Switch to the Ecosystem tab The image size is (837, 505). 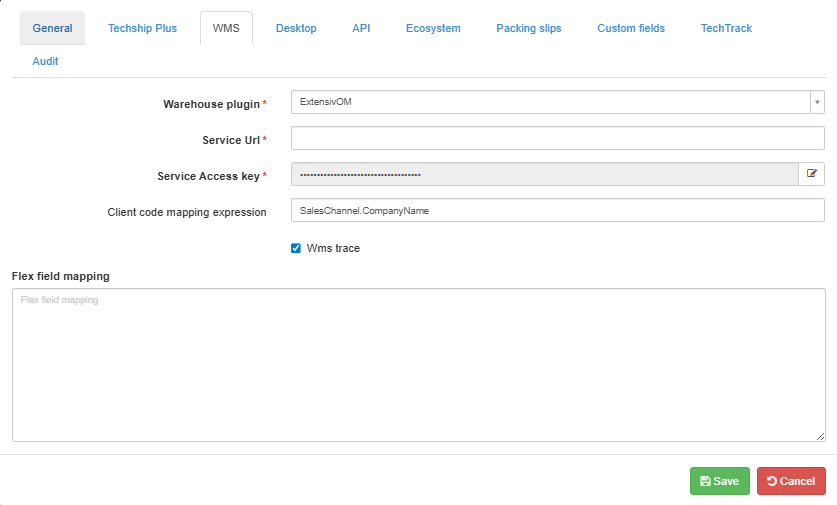click(433, 28)
